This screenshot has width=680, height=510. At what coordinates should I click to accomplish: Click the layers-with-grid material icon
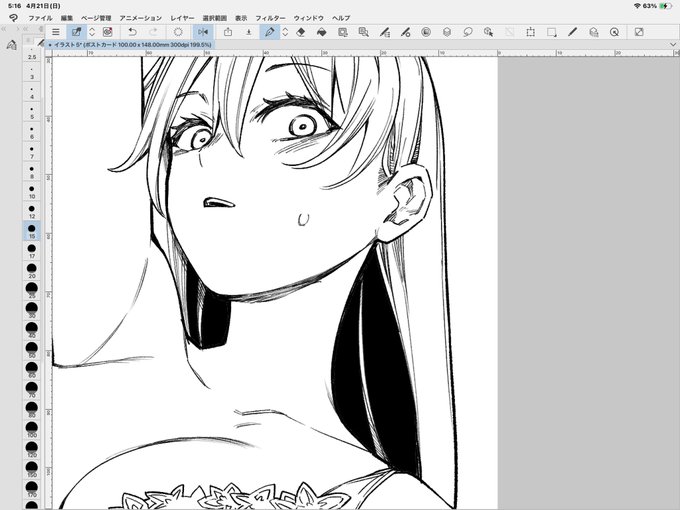pyautogui.click(x=593, y=32)
